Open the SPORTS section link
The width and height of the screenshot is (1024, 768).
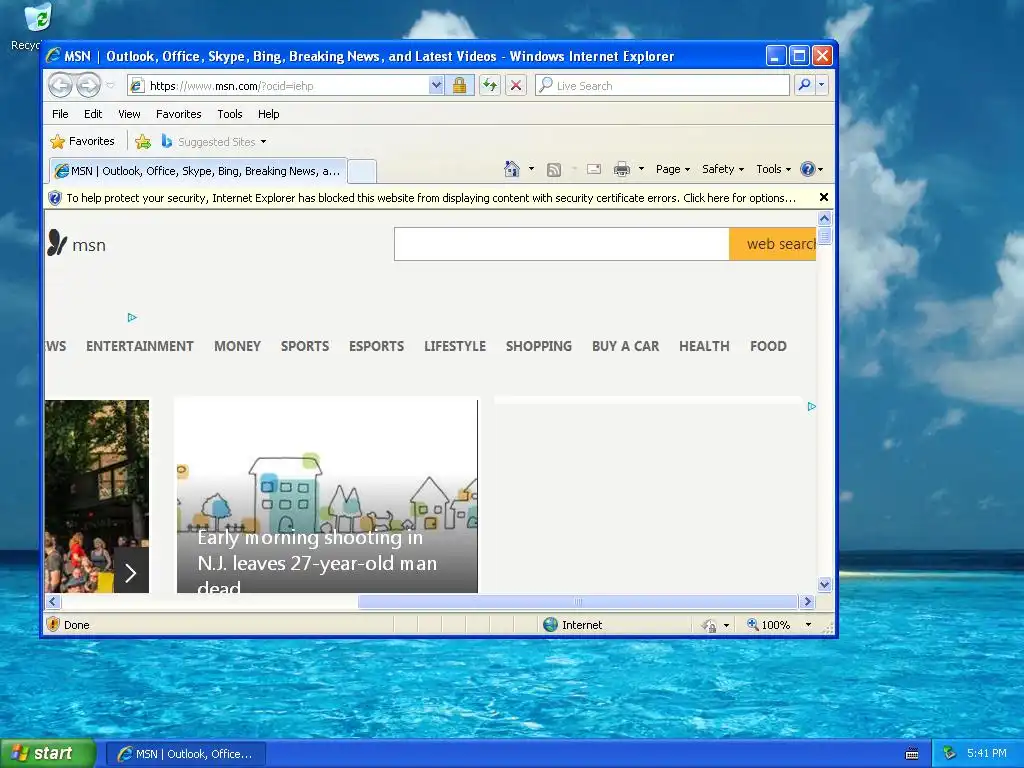pyautogui.click(x=305, y=346)
